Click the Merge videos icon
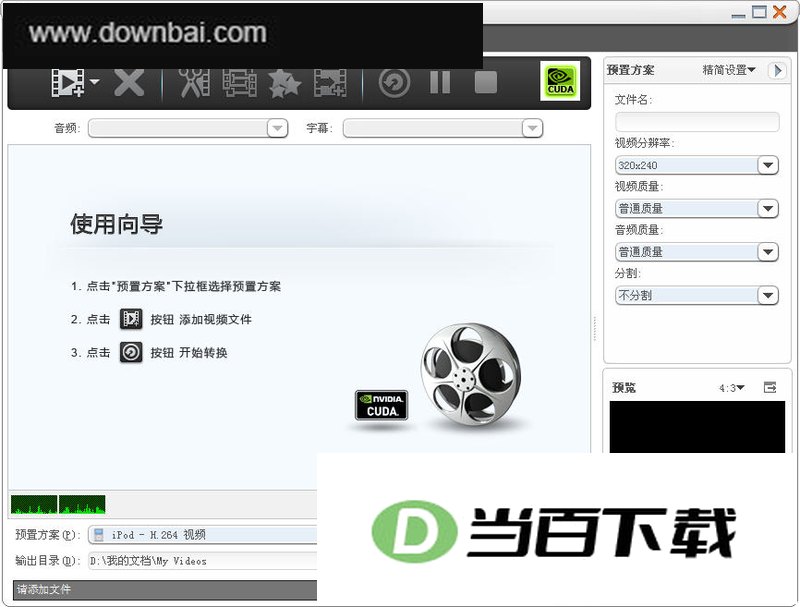This screenshot has height=607, width=800. coord(330,82)
